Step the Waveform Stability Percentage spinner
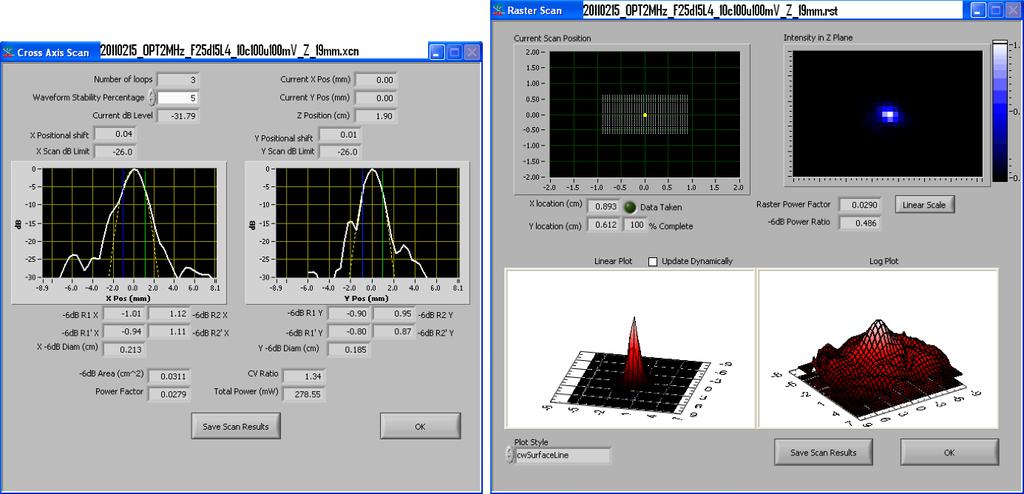This screenshot has height=494, width=1024. coord(152,98)
